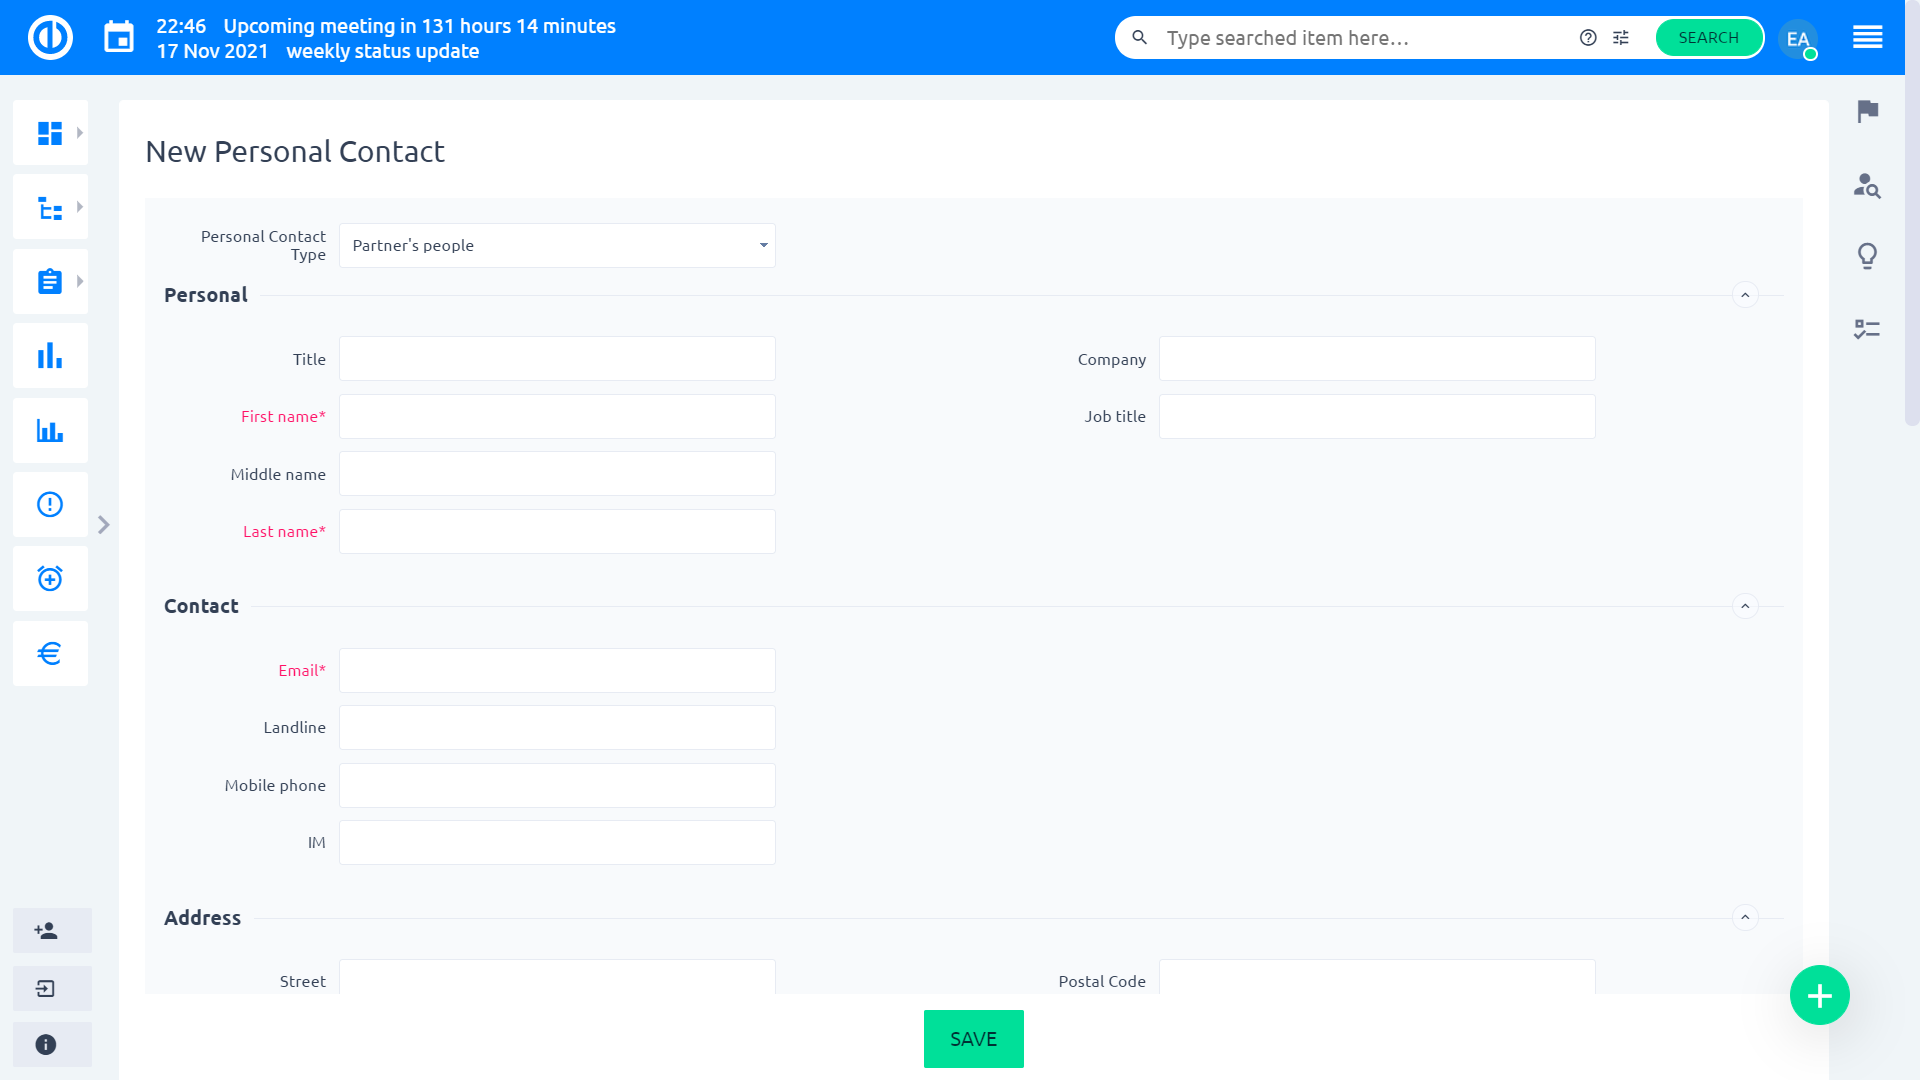
Task: Open the checklist panel icon
Action: click(1867, 329)
